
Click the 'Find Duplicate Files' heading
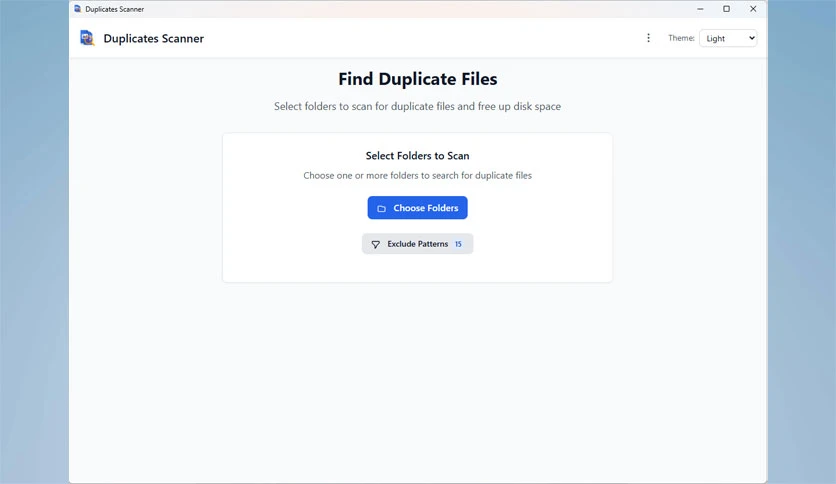[417, 79]
